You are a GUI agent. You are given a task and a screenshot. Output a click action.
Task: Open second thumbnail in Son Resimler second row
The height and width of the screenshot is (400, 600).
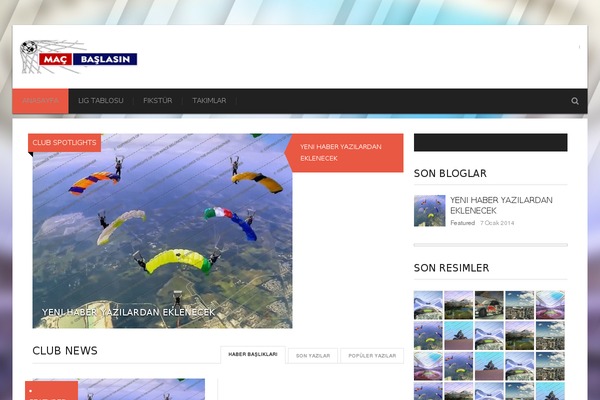click(459, 336)
